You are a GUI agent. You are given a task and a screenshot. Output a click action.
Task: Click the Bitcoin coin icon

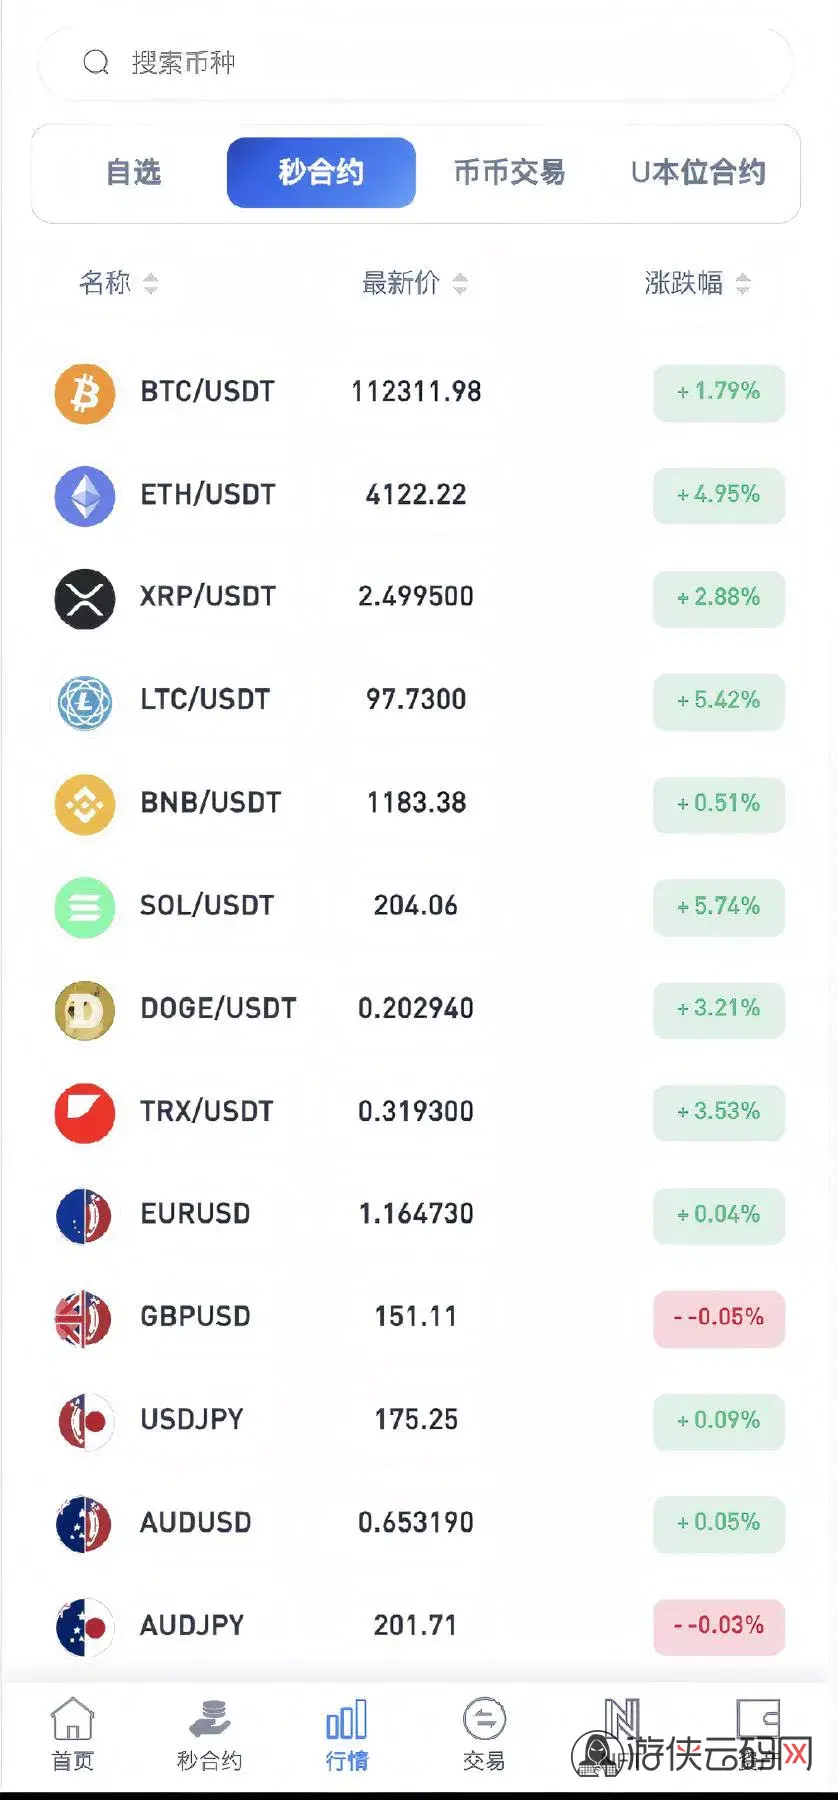click(x=85, y=393)
